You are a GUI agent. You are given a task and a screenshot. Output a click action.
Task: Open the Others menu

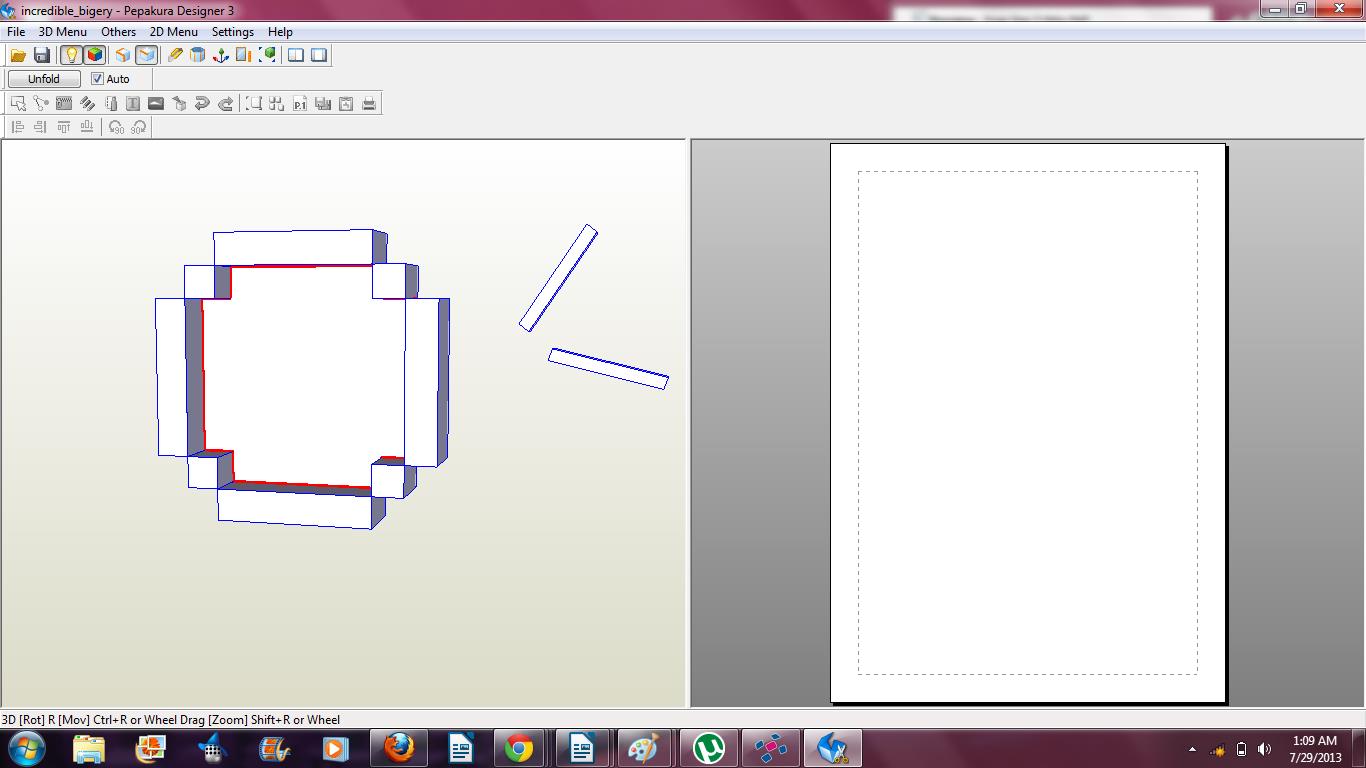coord(119,32)
